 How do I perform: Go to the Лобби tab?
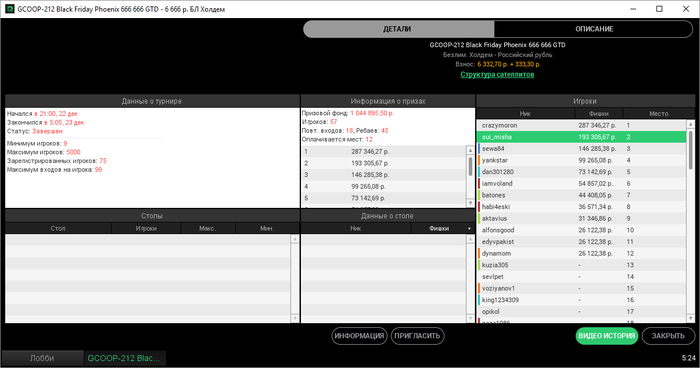coord(42,358)
